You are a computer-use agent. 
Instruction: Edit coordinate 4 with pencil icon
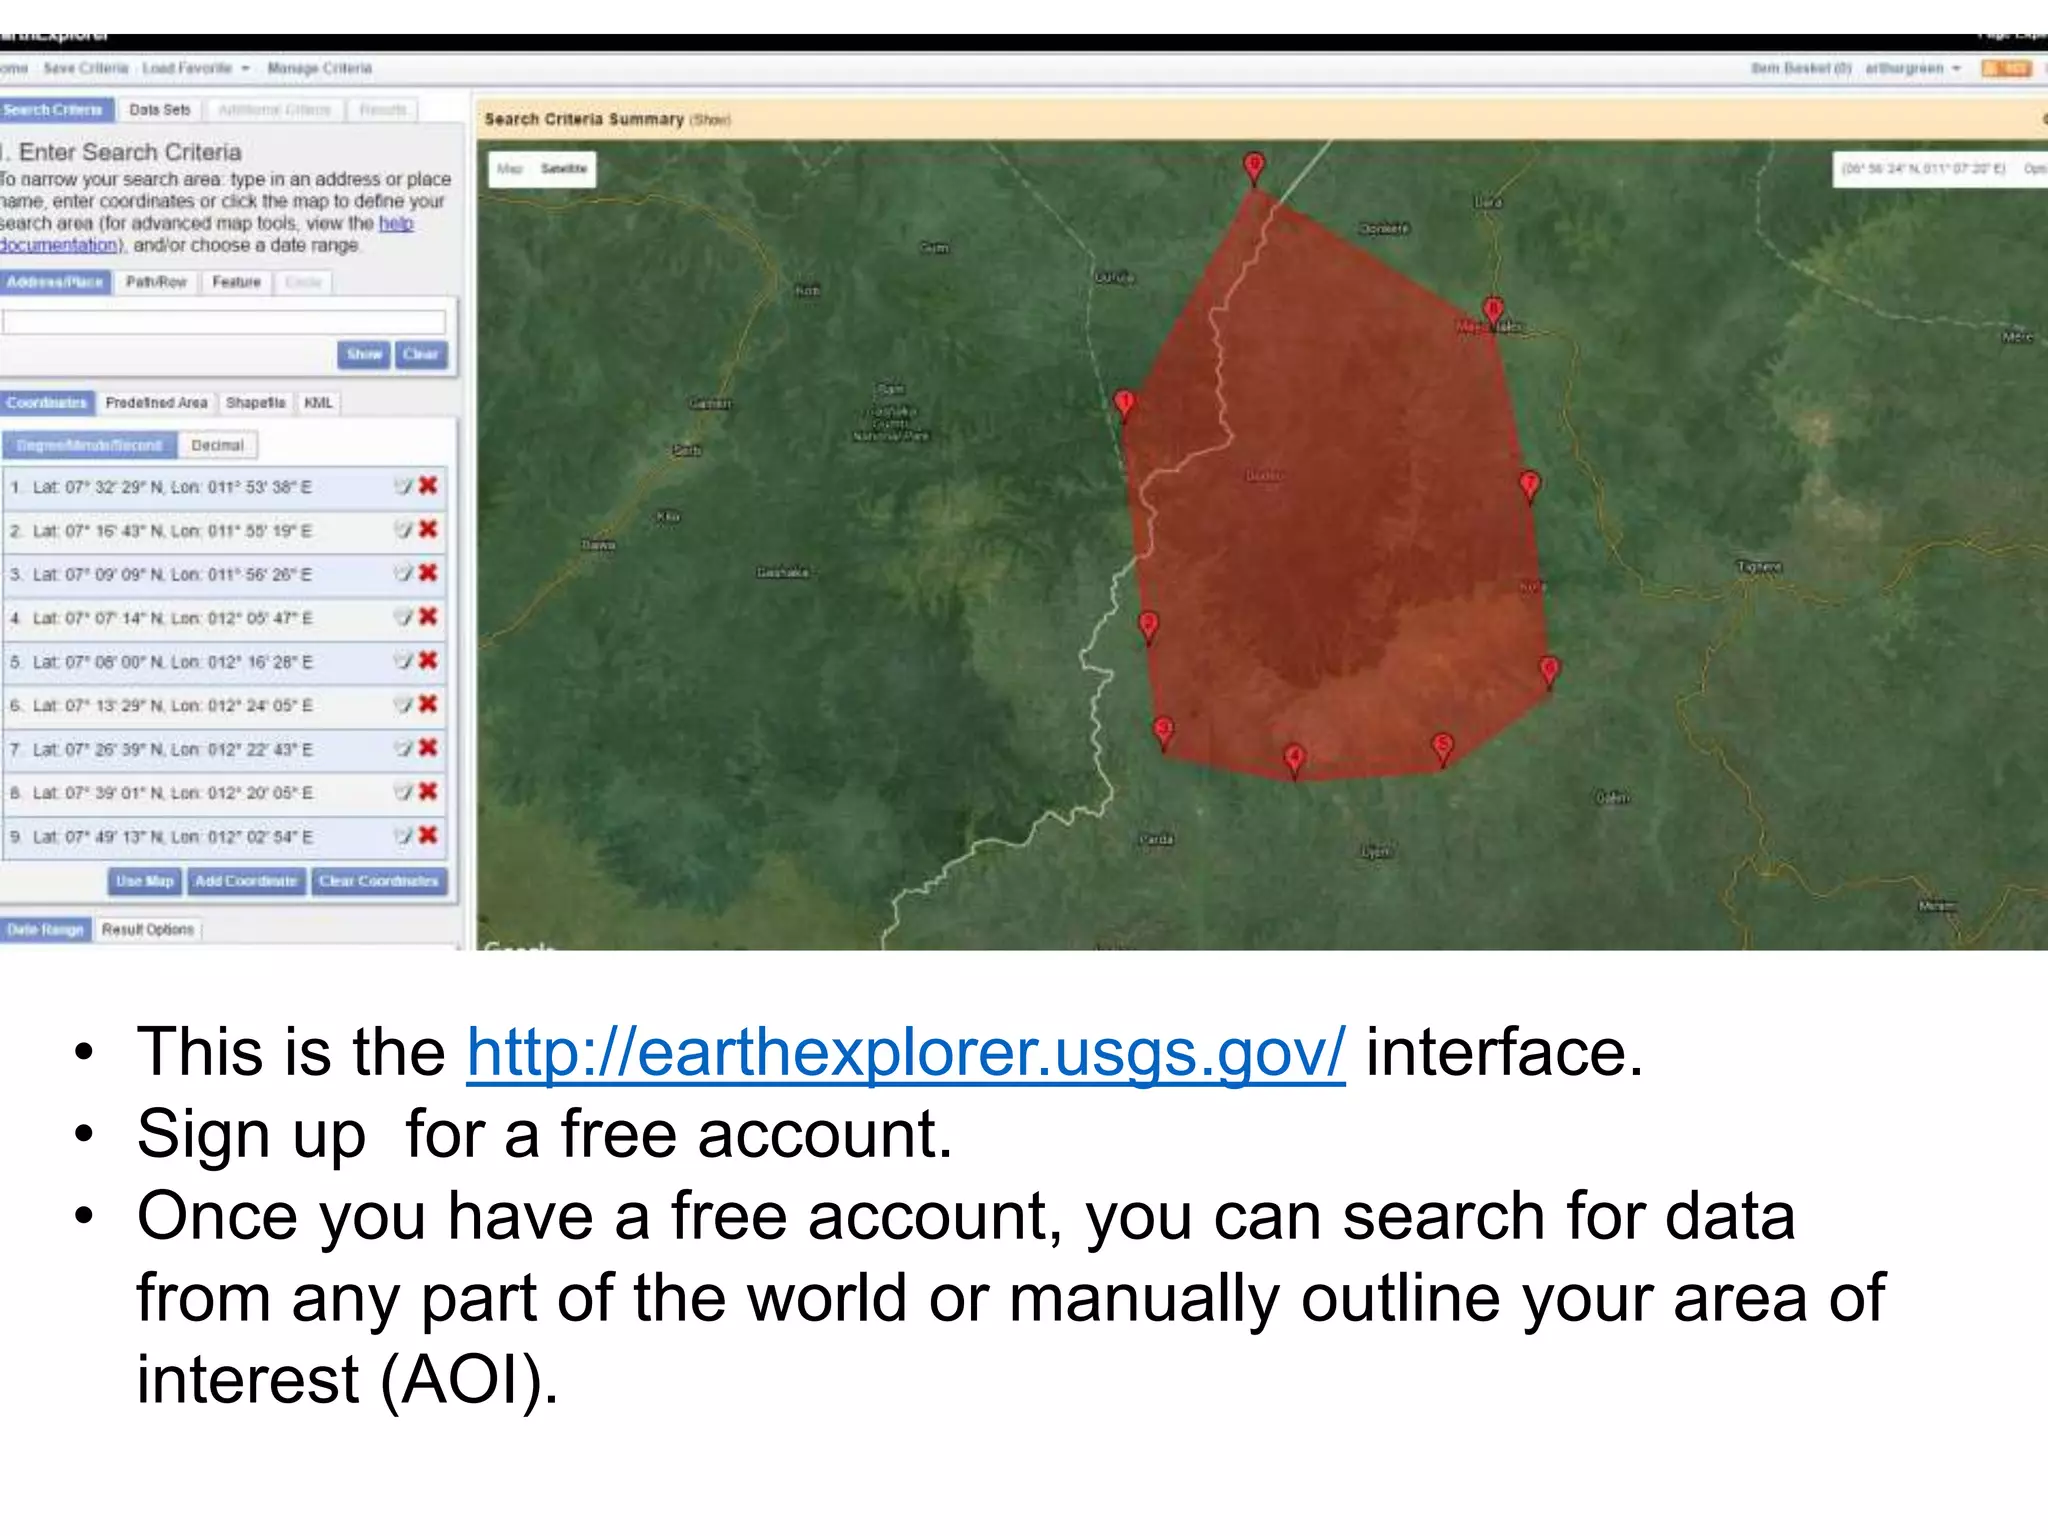[x=402, y=617]
